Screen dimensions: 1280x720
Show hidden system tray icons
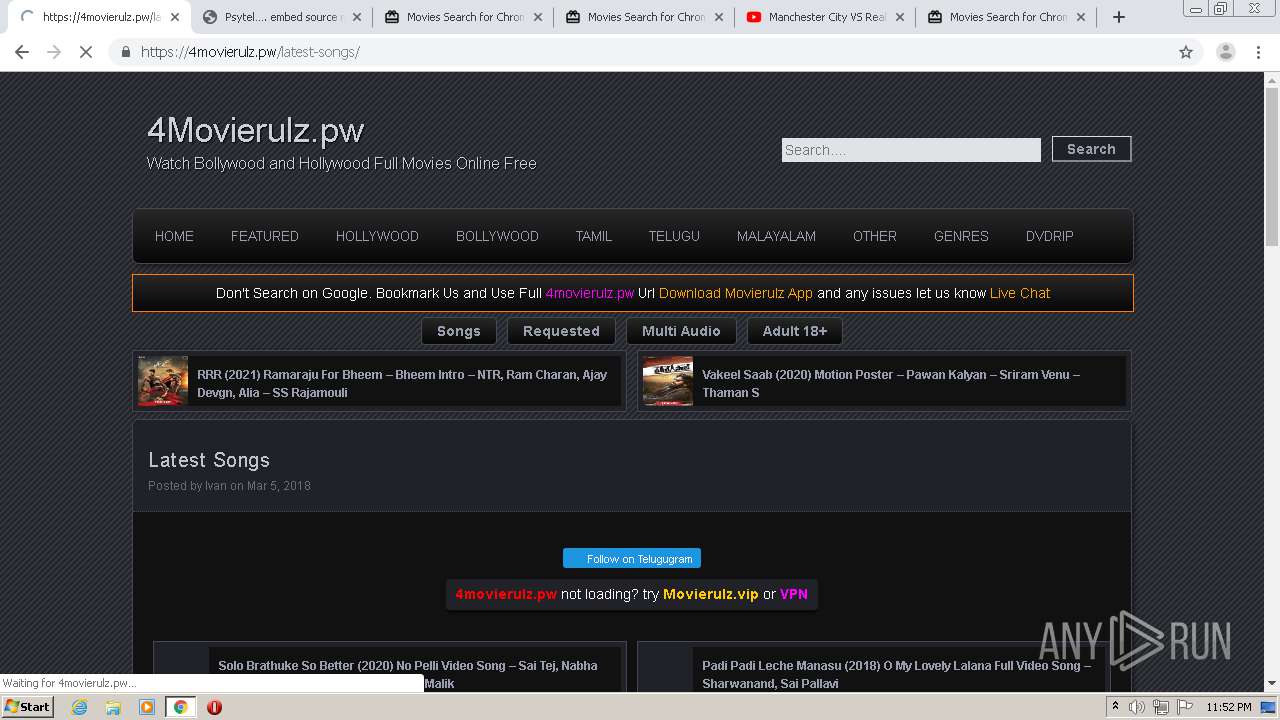1115,707
